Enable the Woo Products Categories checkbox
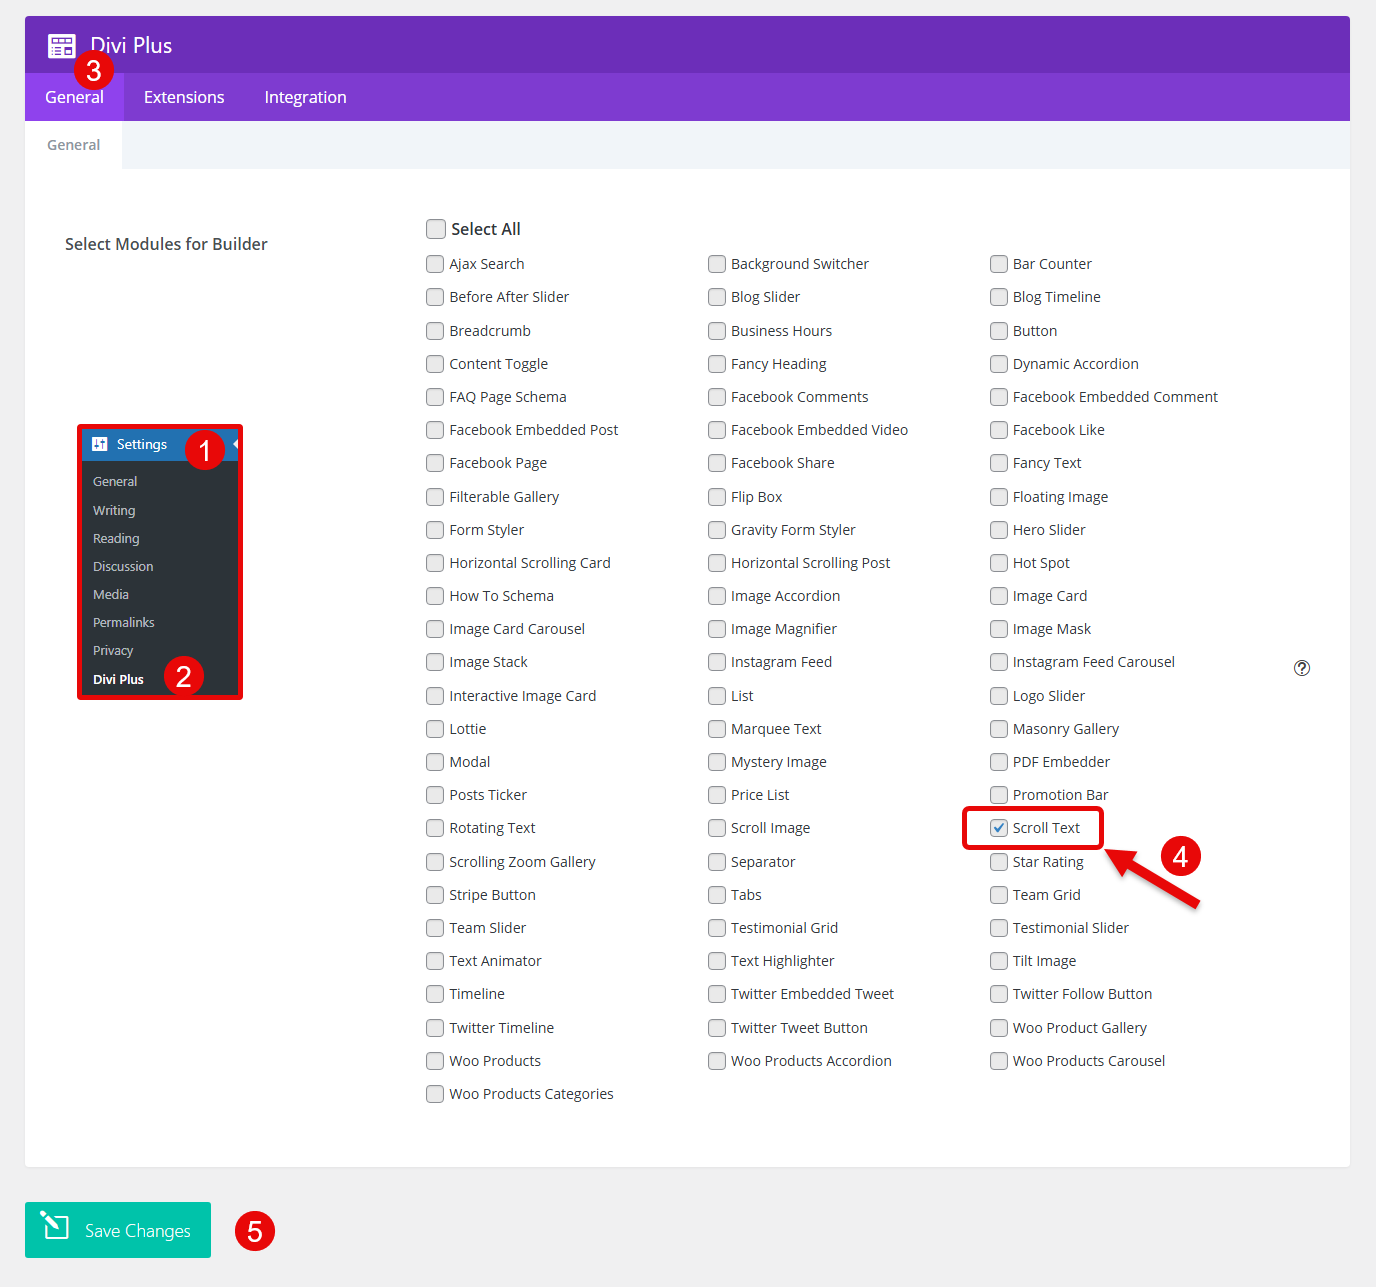The height and width of the screenshot is (1287, 1376). [x=435, y=1094]
